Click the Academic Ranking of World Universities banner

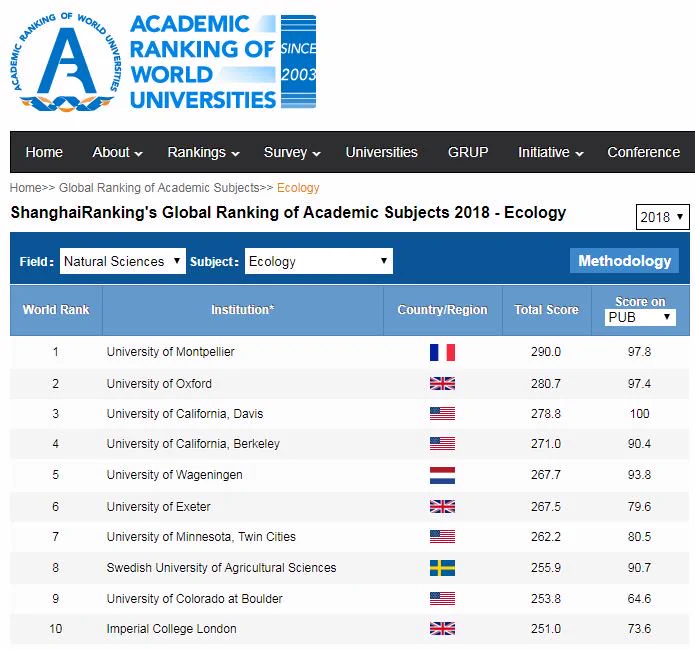(223, 62)
